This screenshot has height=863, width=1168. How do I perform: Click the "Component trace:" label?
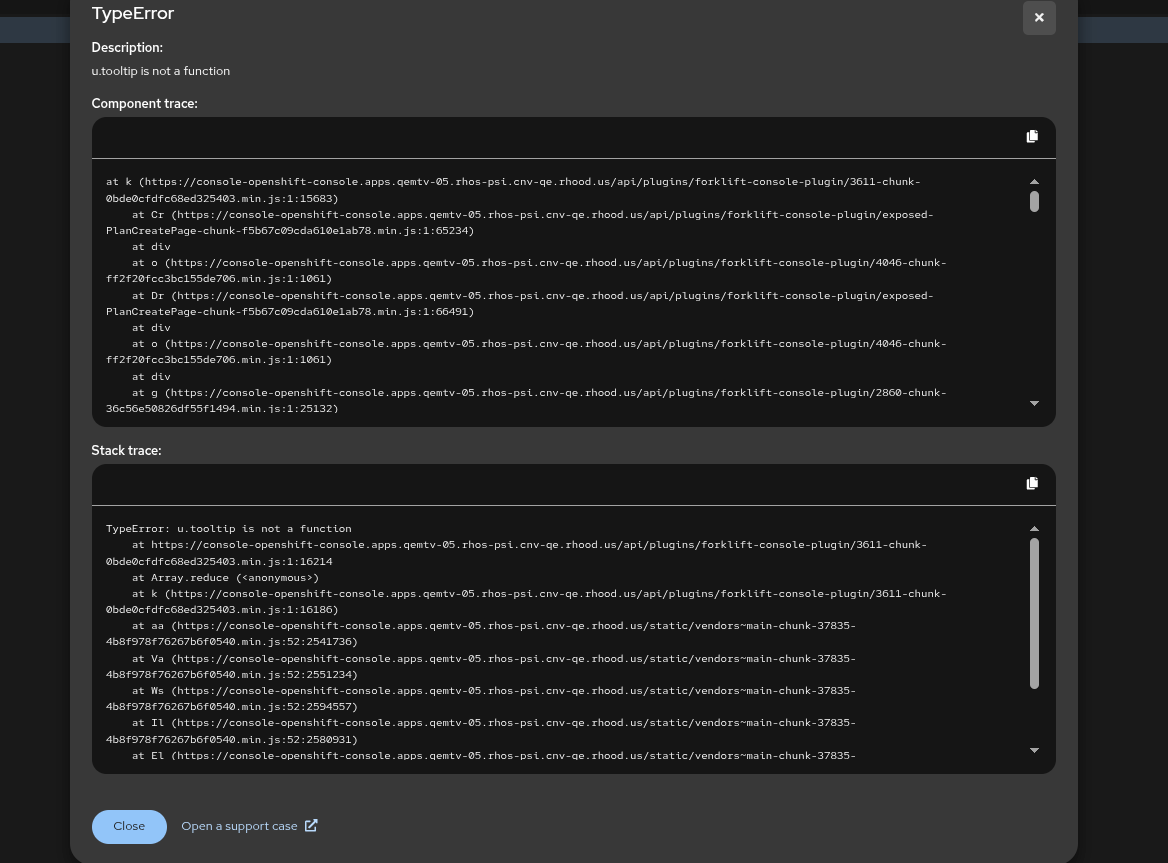click(x=145, y=104)
